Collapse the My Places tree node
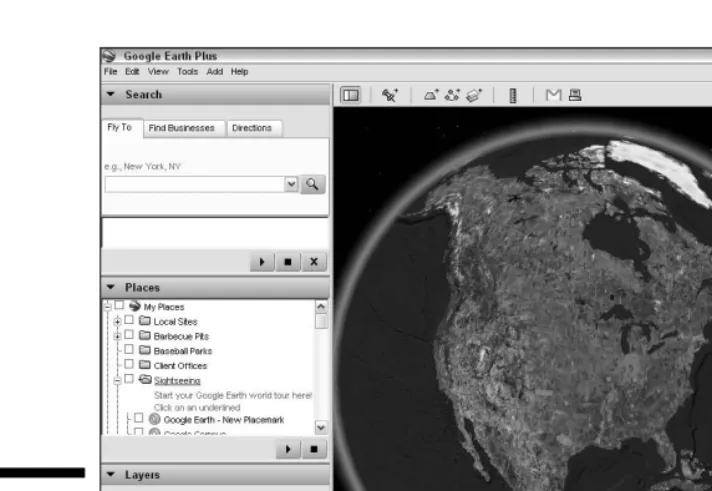712x491 pixels. (108, 307)
